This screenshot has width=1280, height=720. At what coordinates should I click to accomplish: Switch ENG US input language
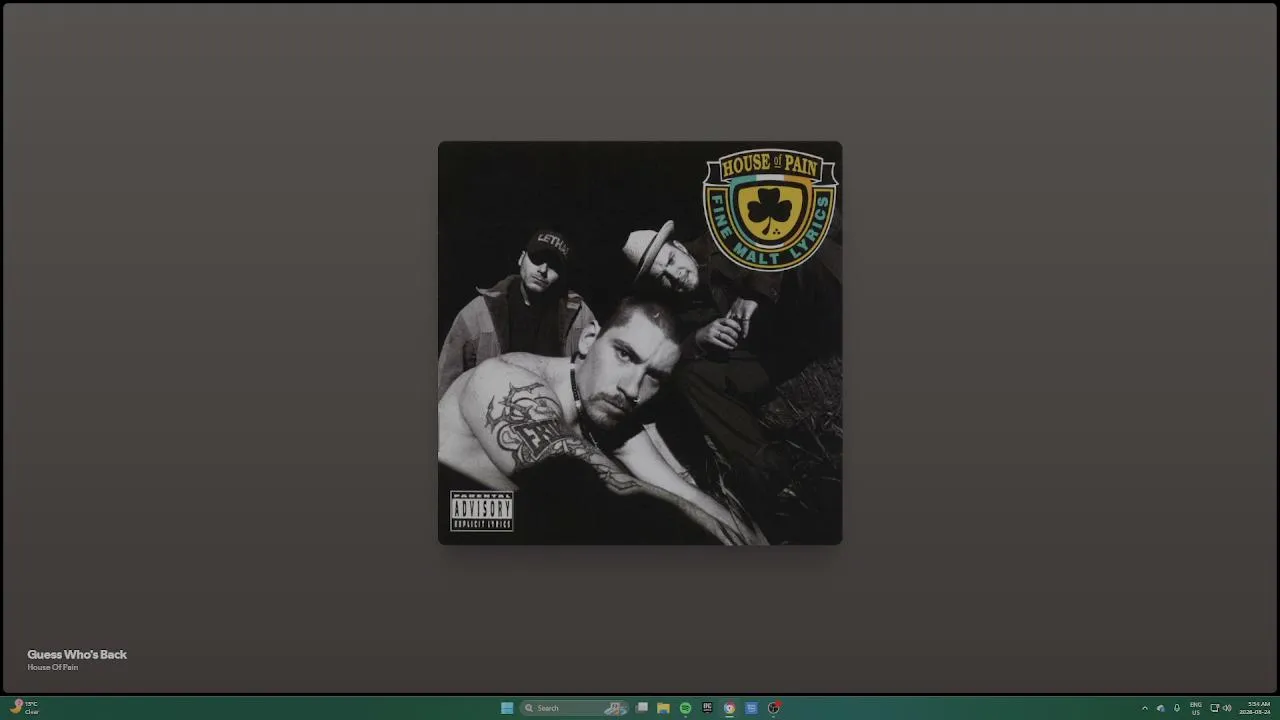tap(1195, 708)
